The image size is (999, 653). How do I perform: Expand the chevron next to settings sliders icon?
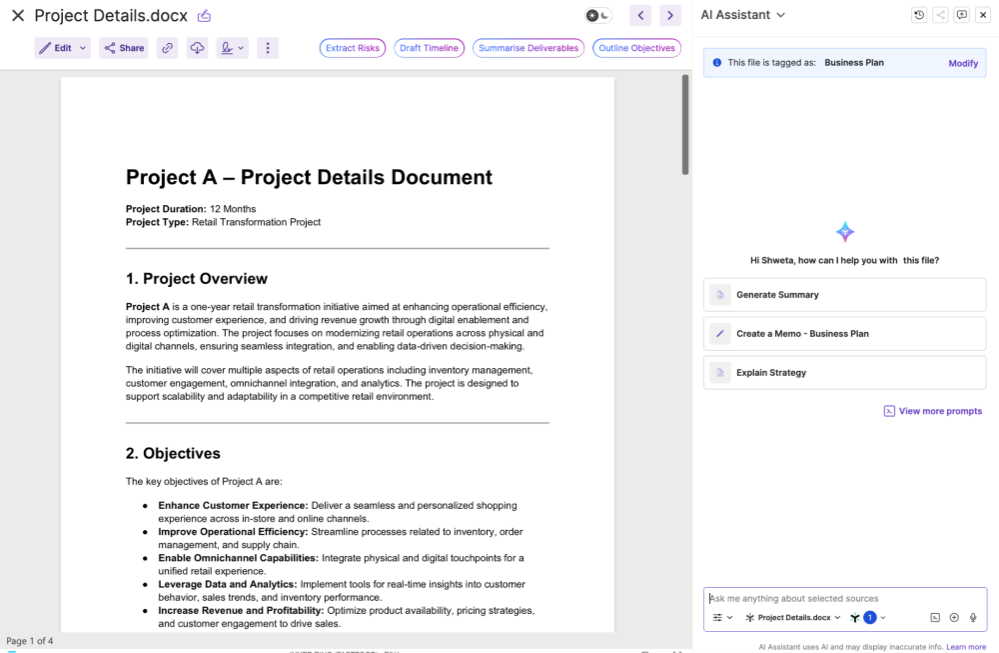pyautogui.click(x=729, y=617)
